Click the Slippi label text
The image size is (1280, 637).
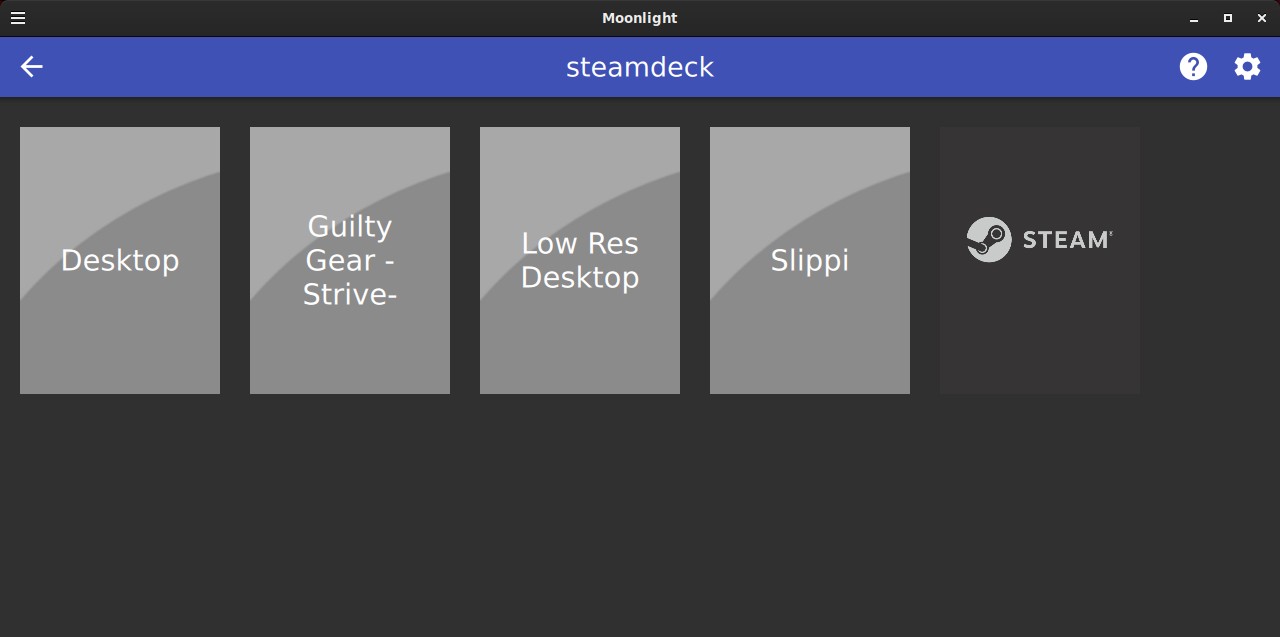coord(810,261)
